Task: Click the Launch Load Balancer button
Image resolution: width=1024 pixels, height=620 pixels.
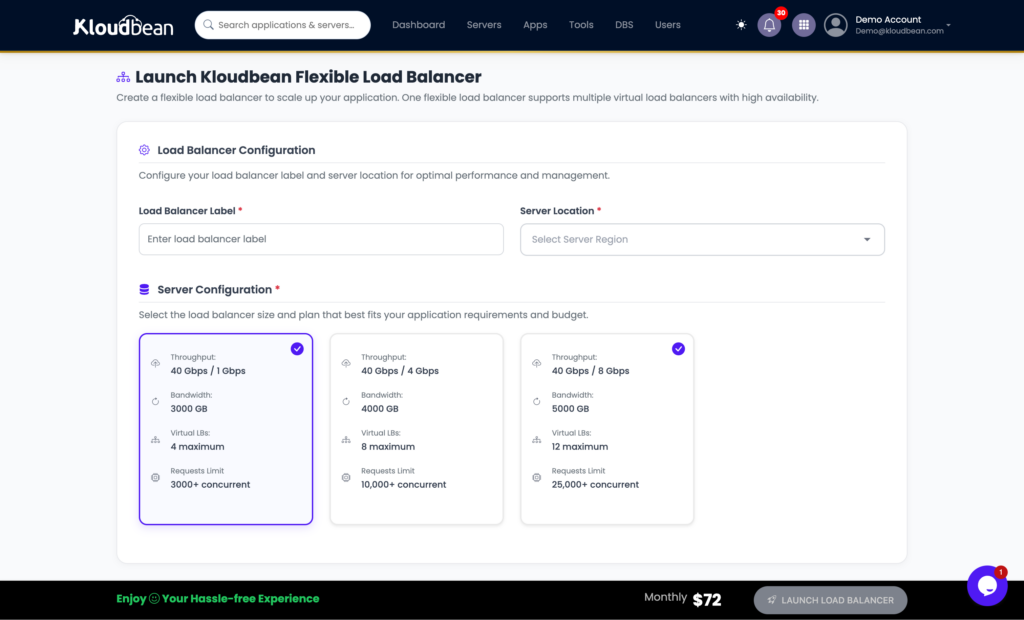Action: coord(830,600)
